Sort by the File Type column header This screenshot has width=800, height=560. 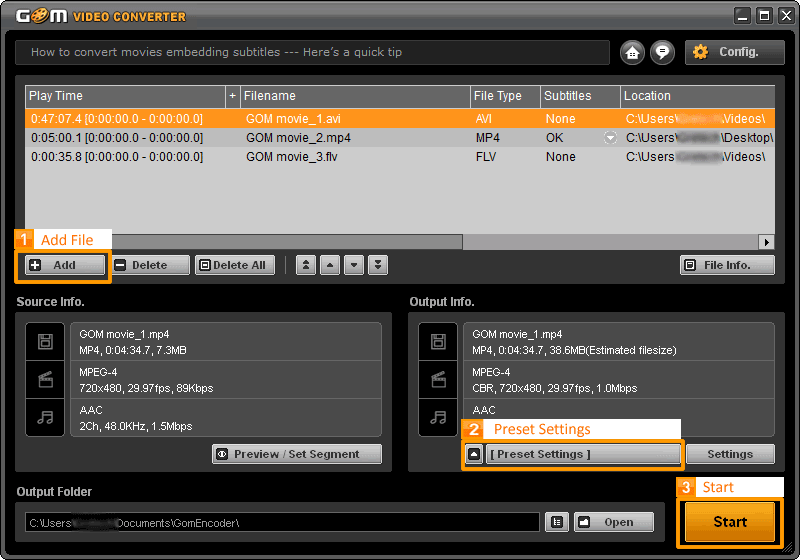(505, 96)
